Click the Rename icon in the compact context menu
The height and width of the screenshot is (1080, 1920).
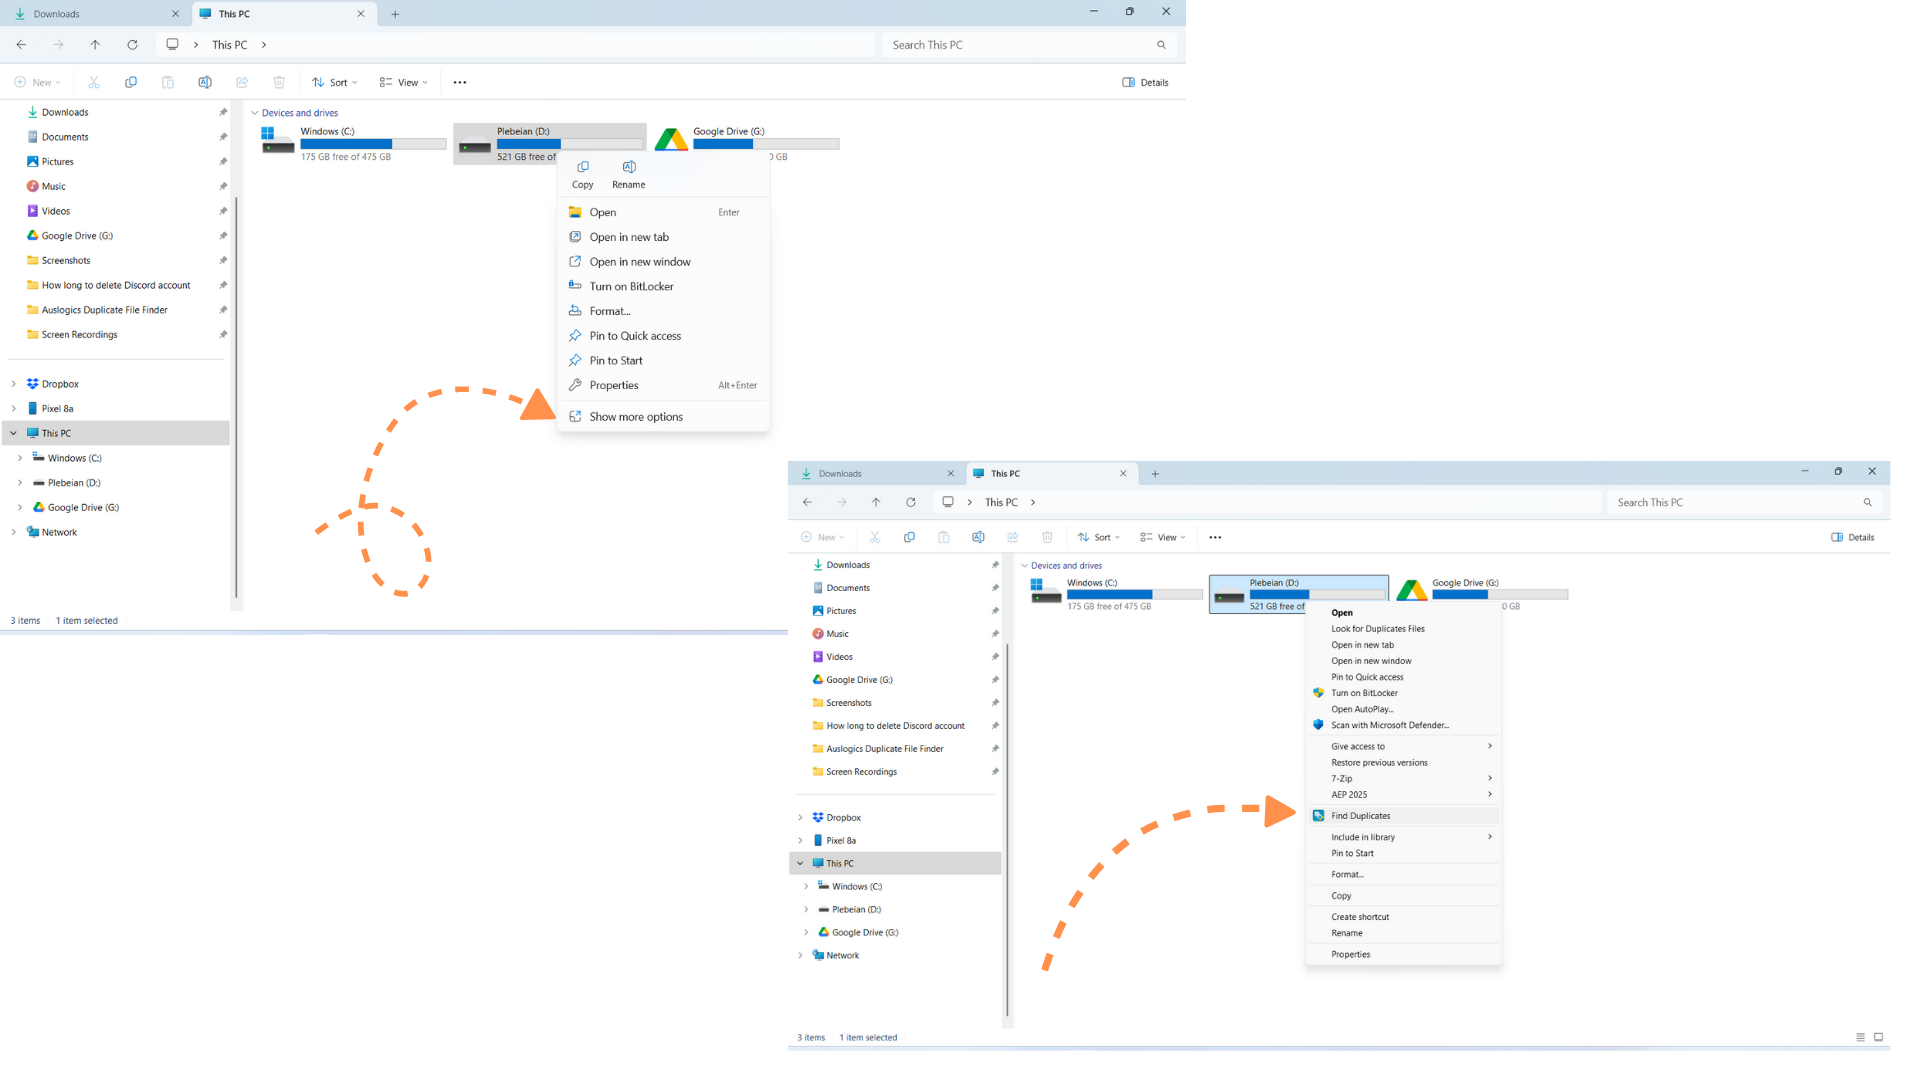(x=629, y=168)
